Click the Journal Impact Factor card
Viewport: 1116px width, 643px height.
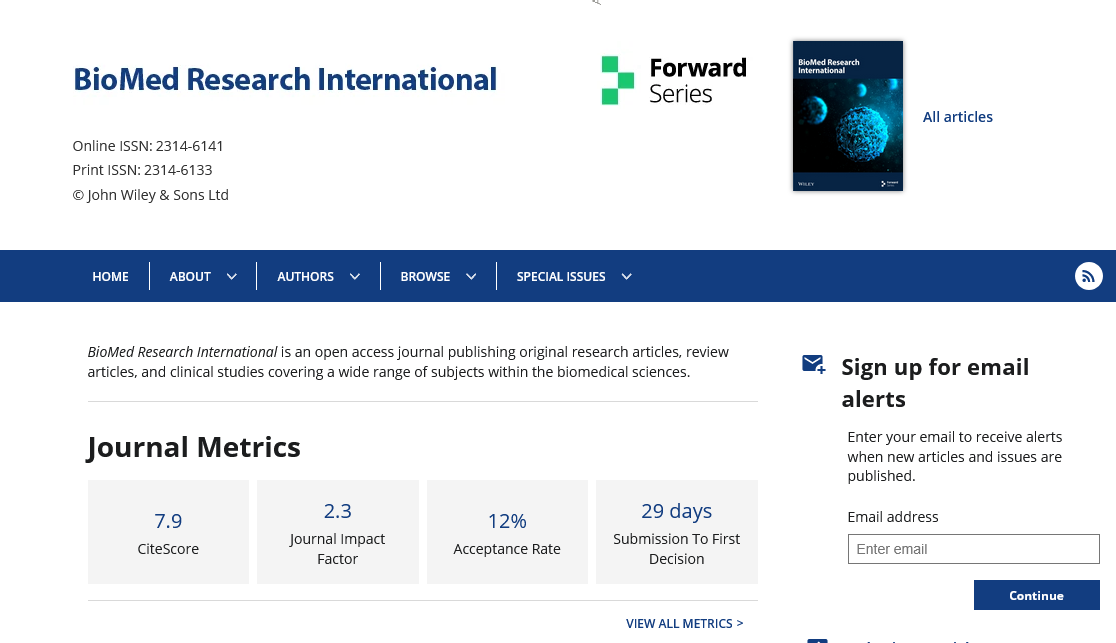[337, 532]
